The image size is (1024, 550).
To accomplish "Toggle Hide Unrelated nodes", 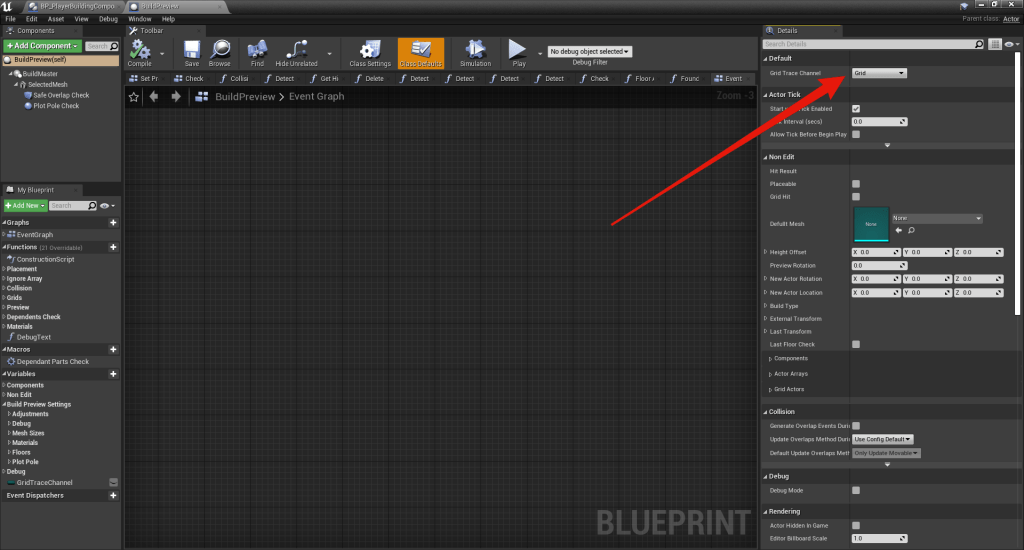I will 296,53.
